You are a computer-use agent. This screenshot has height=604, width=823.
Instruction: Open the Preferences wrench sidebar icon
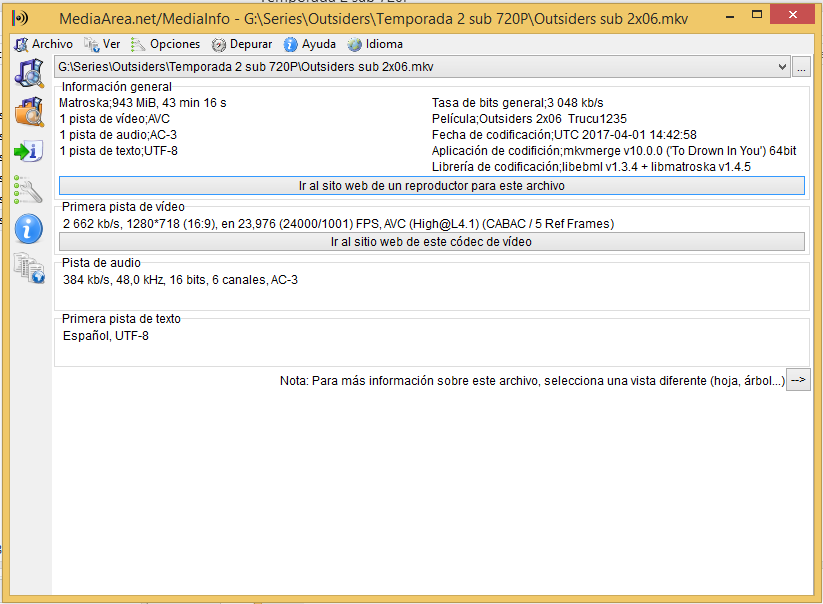[28, 189]
